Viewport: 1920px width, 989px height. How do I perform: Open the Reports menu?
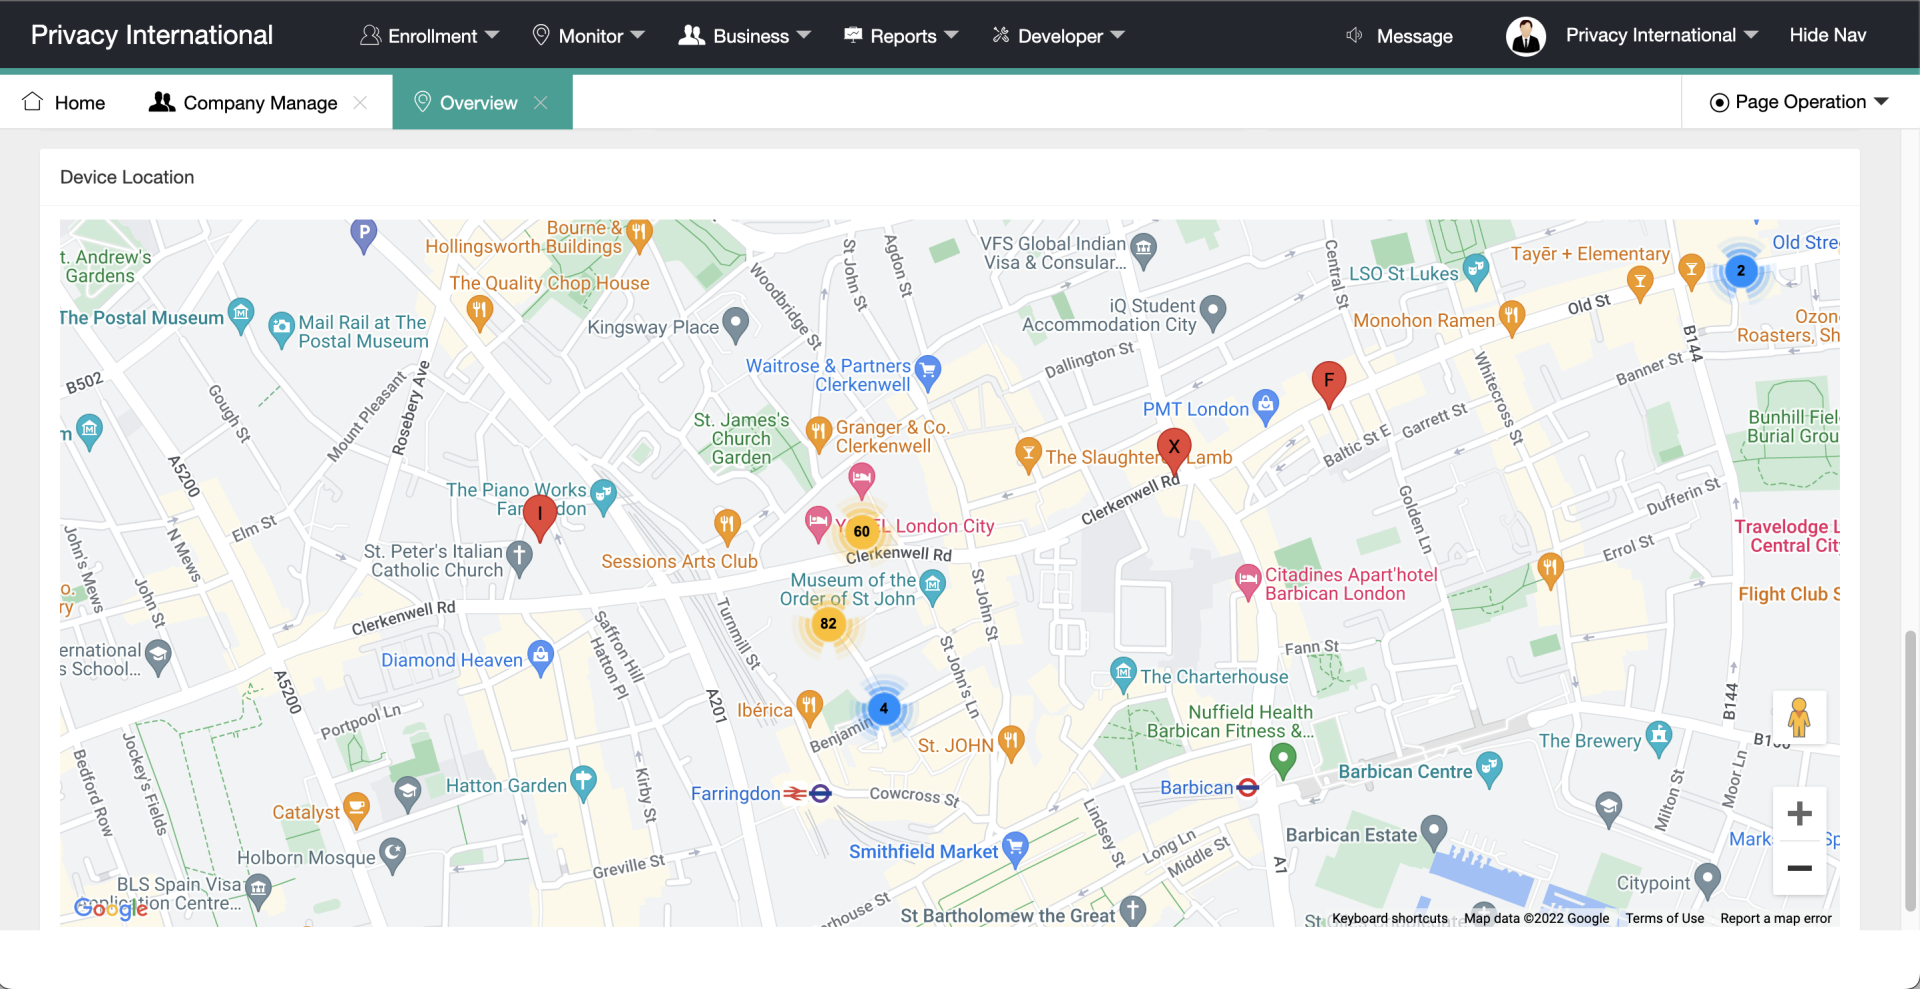[901, 36]
